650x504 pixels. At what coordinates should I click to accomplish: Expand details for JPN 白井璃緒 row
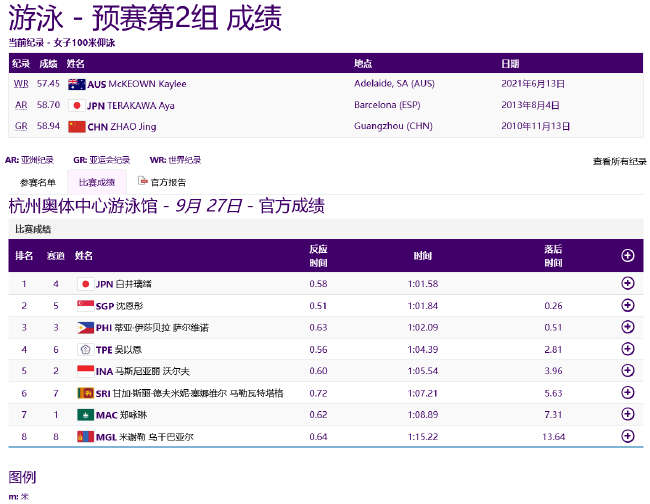pyautogui.click(x=628, y=284)
